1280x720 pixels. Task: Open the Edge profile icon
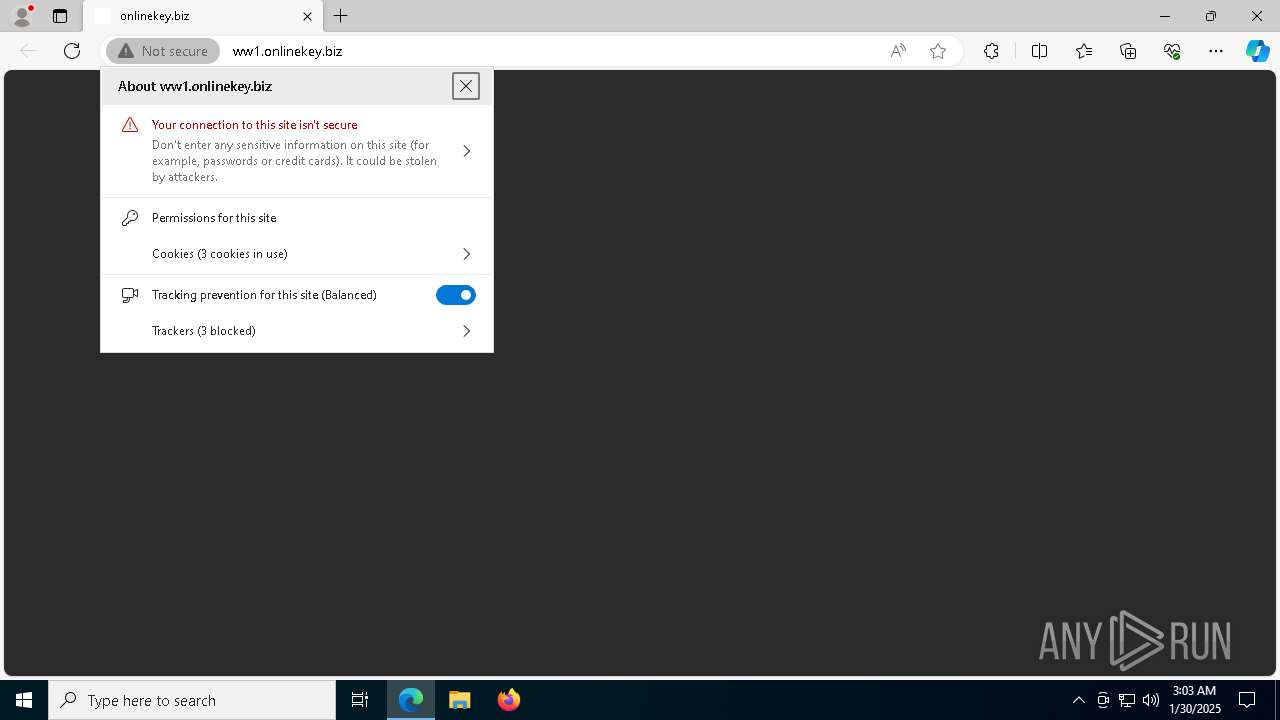pos(22,16)
